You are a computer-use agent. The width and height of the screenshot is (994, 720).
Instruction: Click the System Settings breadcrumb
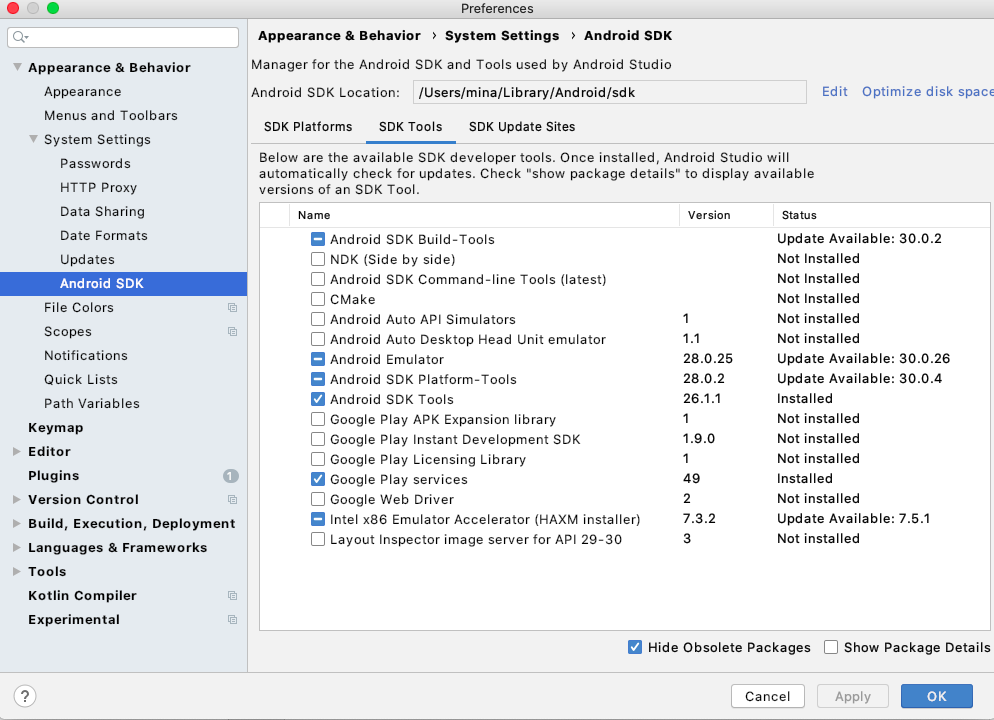502,35
